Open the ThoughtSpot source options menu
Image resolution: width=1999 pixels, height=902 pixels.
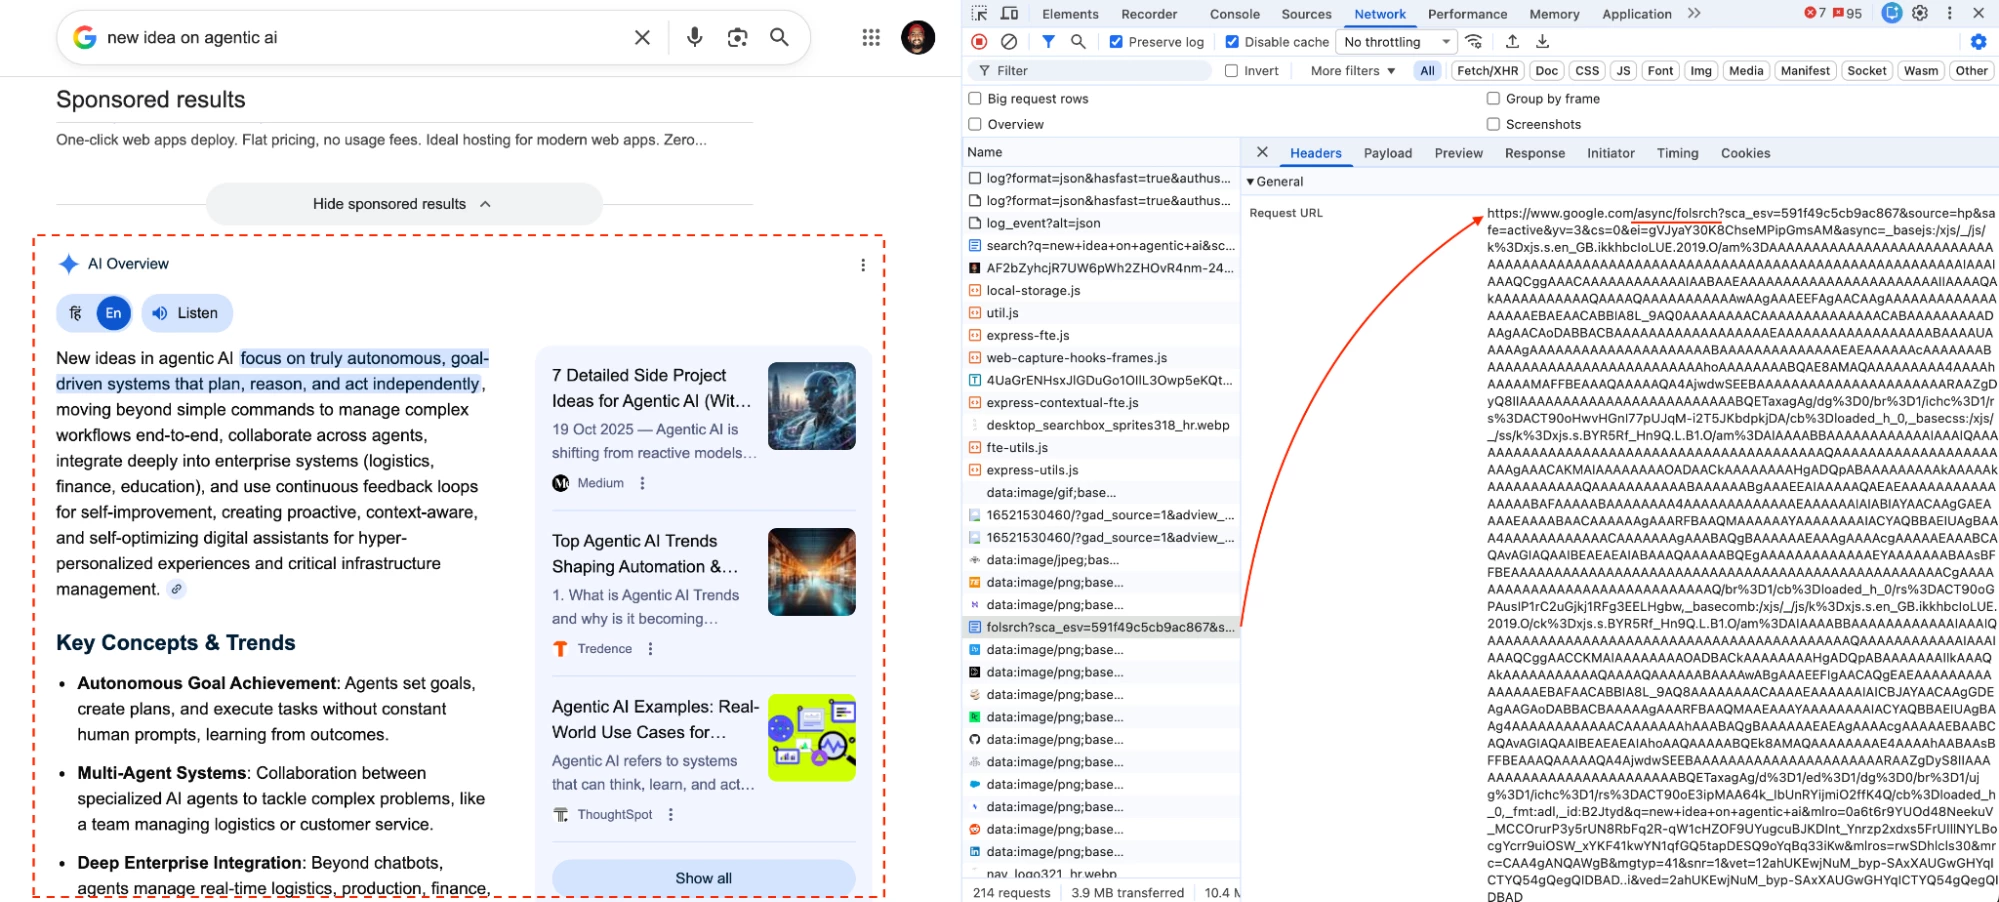click(671, 815)
